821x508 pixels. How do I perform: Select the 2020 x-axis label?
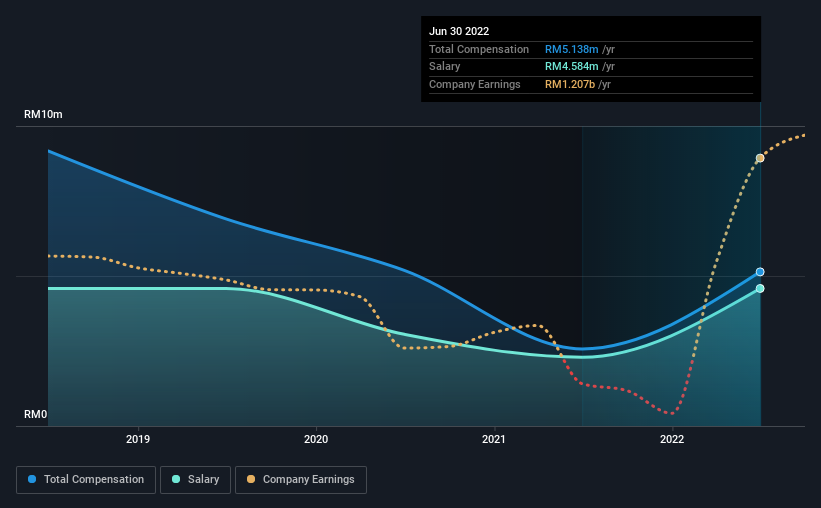(316, 439)
